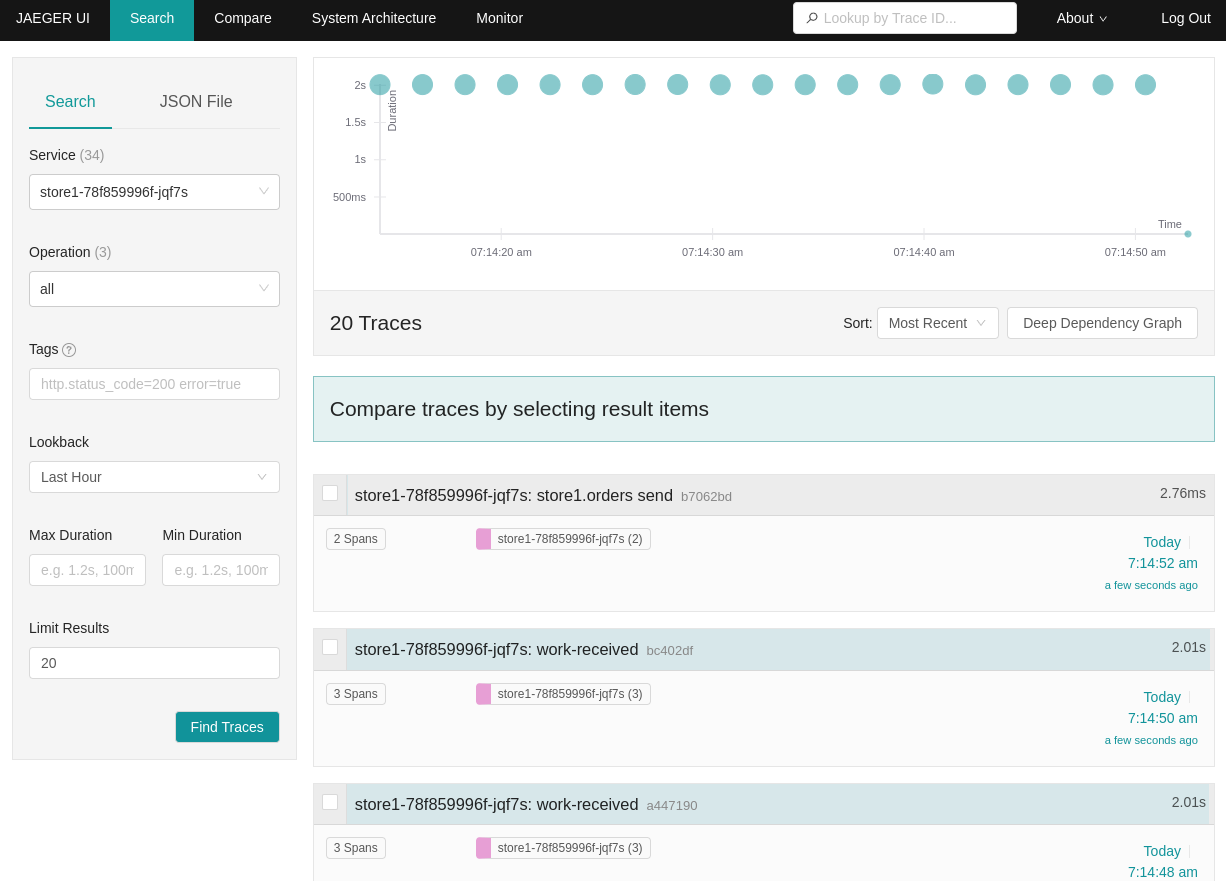Click the pink service color chip on a447190 trace

(x=483, y=848)
